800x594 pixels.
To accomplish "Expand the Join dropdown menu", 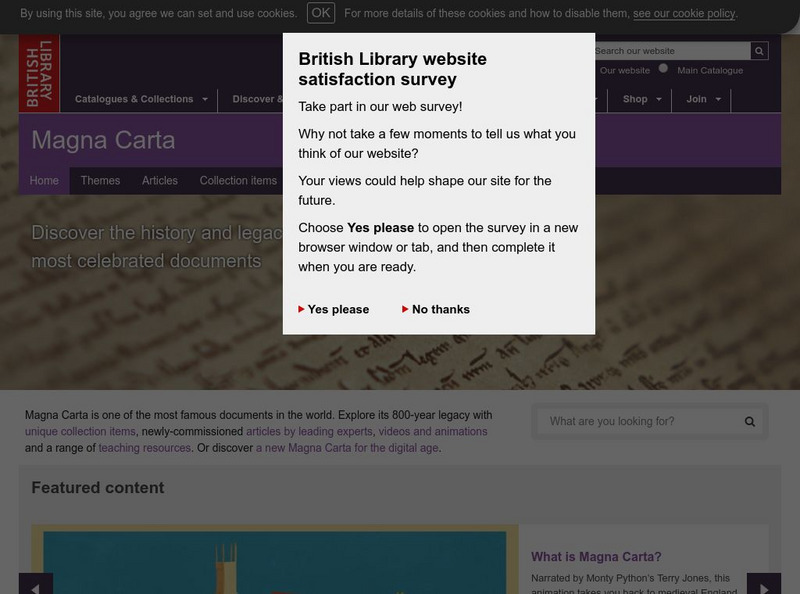I will click(x=704, y=99).
